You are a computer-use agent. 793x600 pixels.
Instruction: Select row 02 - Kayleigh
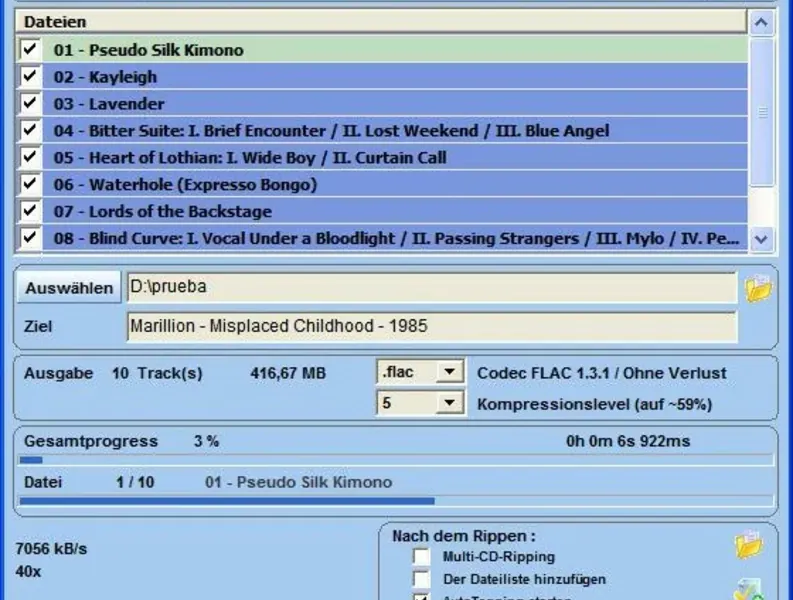click(394, 76)
